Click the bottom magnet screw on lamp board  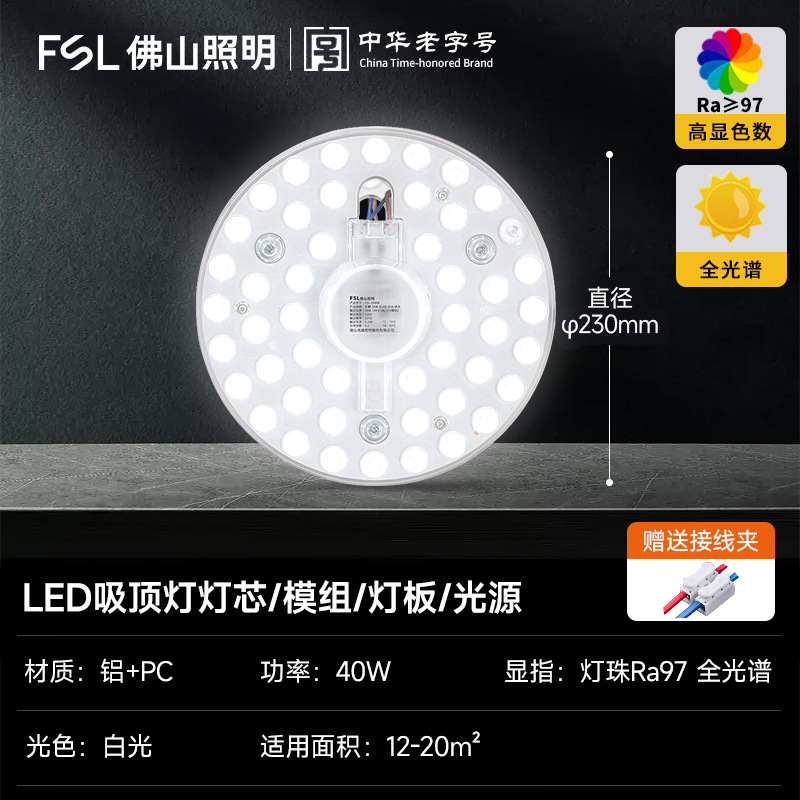point(373,428)
